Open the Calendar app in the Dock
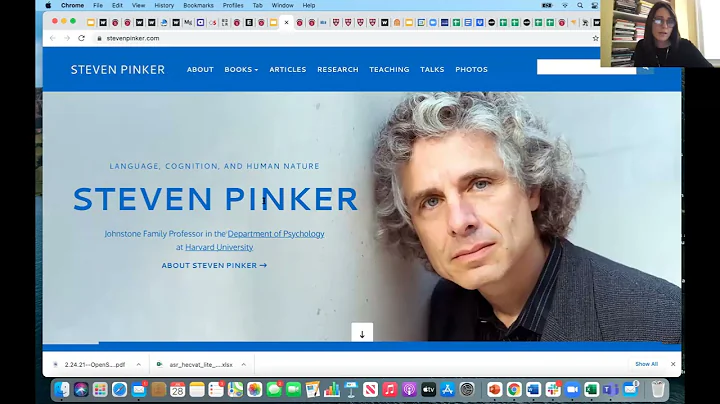Viewport: 720px width, 404px height. (x=177, y=389)
